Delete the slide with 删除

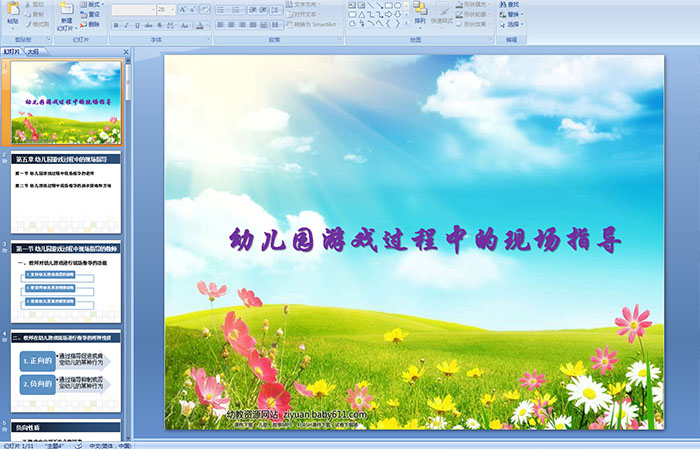(x=90, y=24)
